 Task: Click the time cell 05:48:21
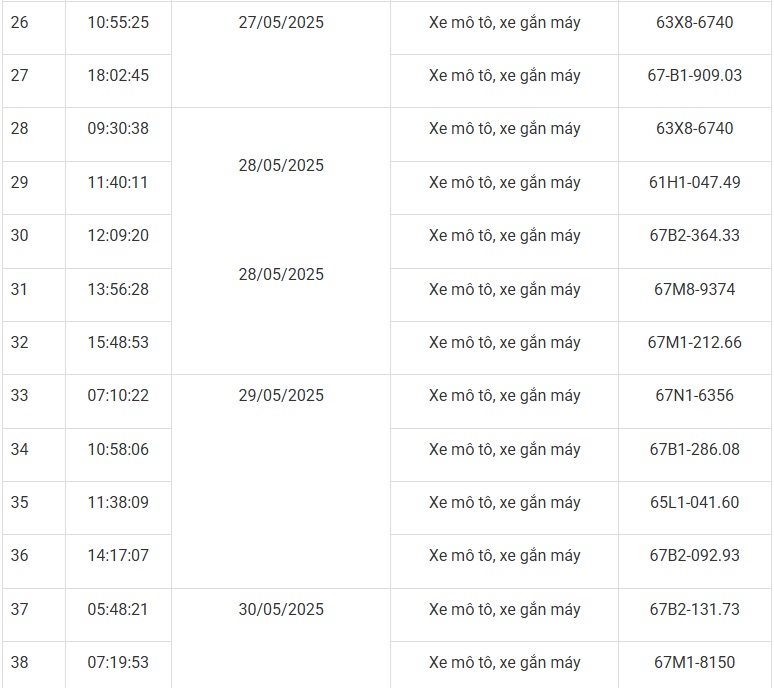[x=118, y=609]
